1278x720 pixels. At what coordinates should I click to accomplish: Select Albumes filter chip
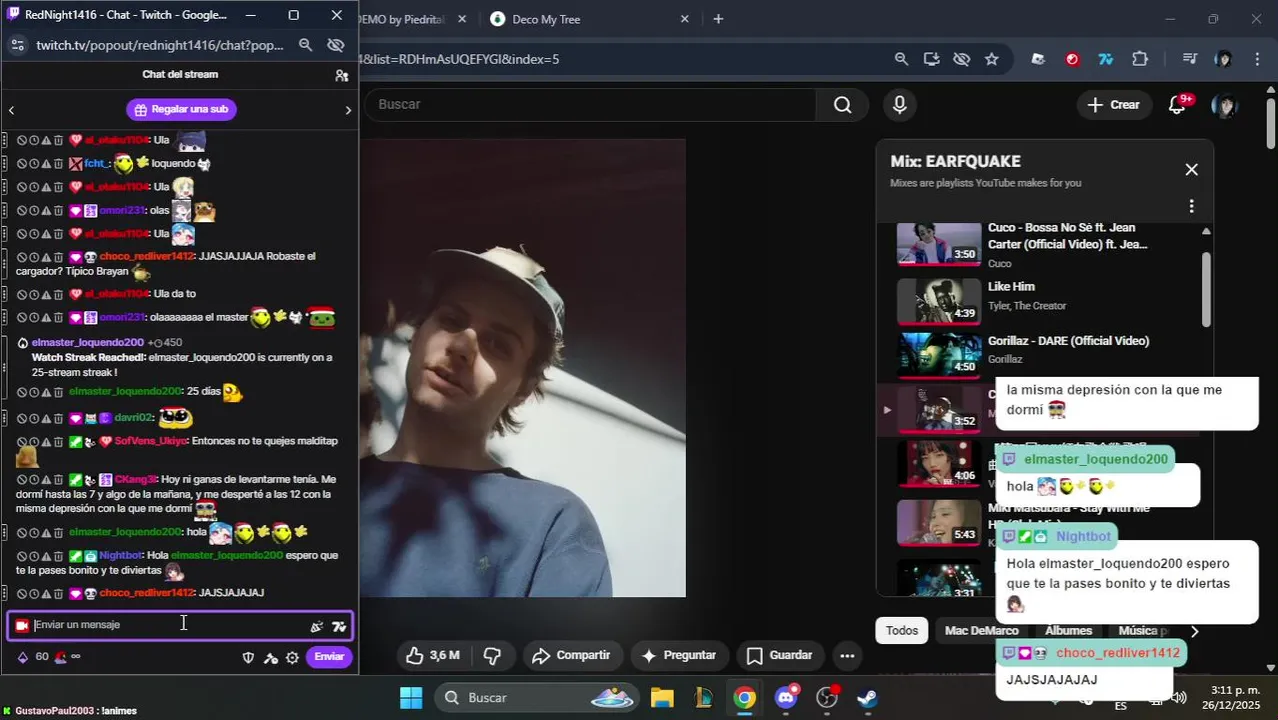coord(1068,631)
